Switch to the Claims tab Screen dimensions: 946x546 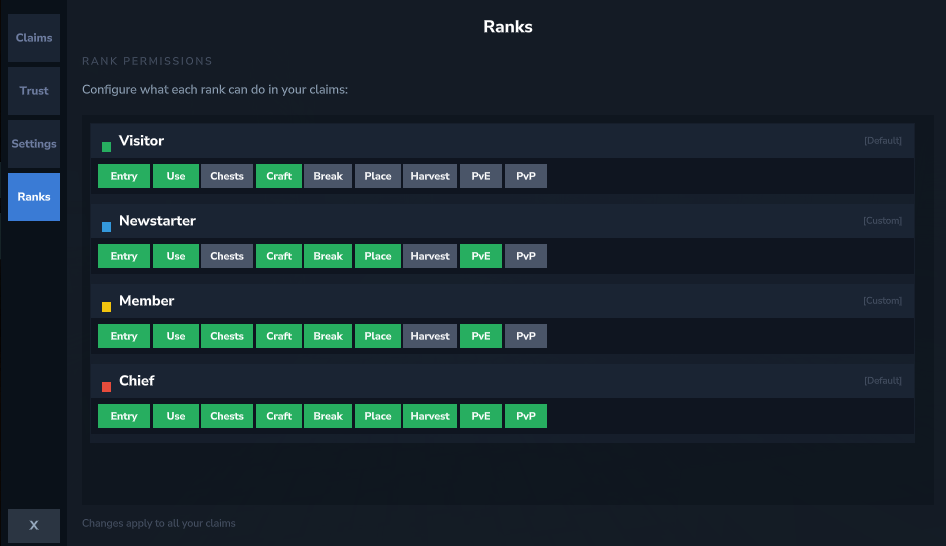click(34, 38)
